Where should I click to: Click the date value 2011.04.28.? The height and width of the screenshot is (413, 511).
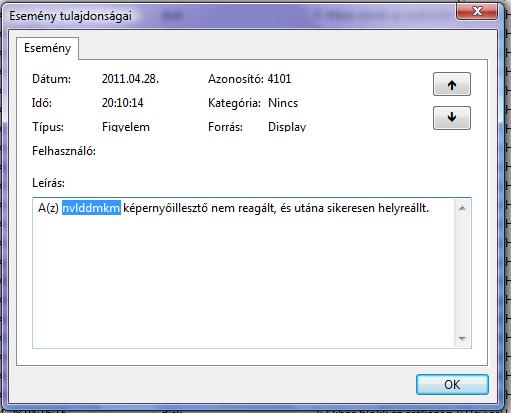pyautogui.click(x=130, y=79)
